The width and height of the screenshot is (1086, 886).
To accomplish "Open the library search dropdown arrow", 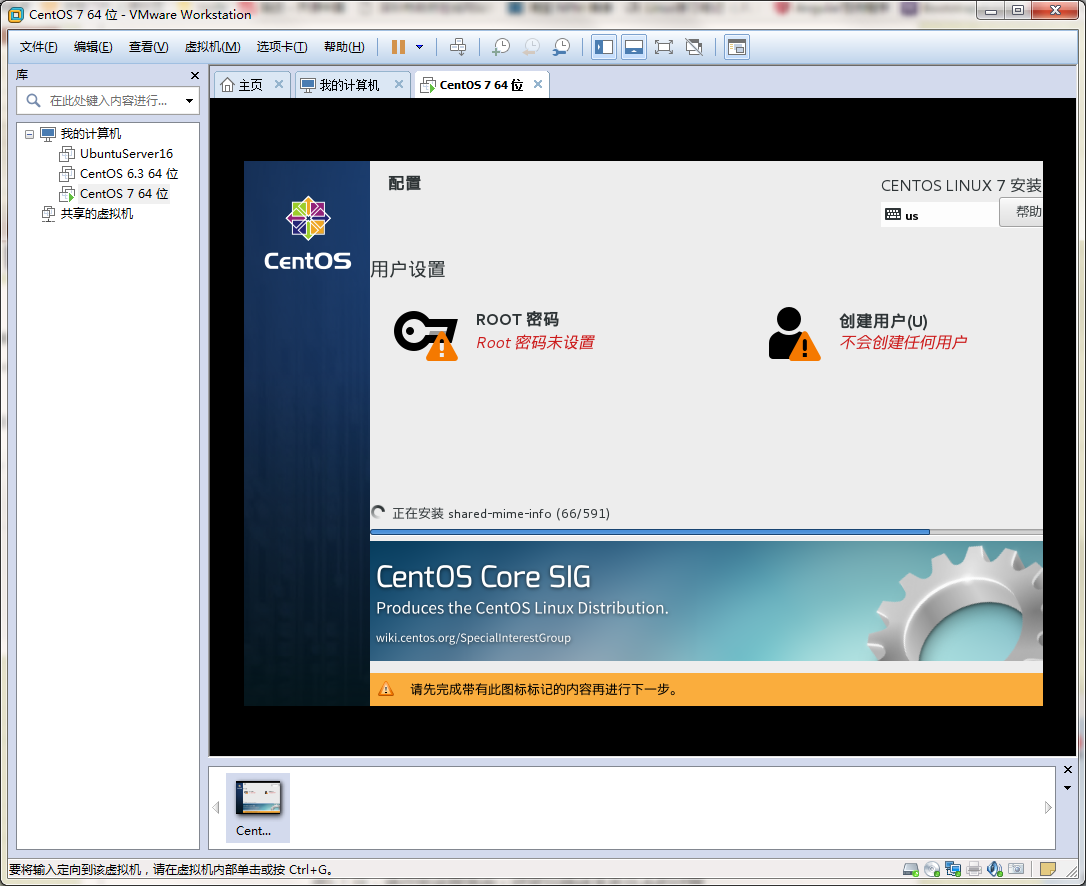I will tap(189, 101).
